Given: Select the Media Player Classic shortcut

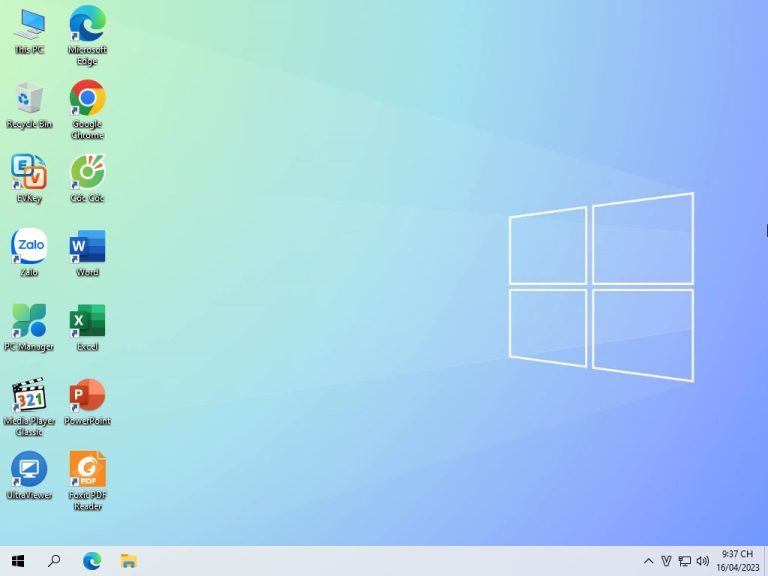Looking at the screenshot, I should (29, 407).
